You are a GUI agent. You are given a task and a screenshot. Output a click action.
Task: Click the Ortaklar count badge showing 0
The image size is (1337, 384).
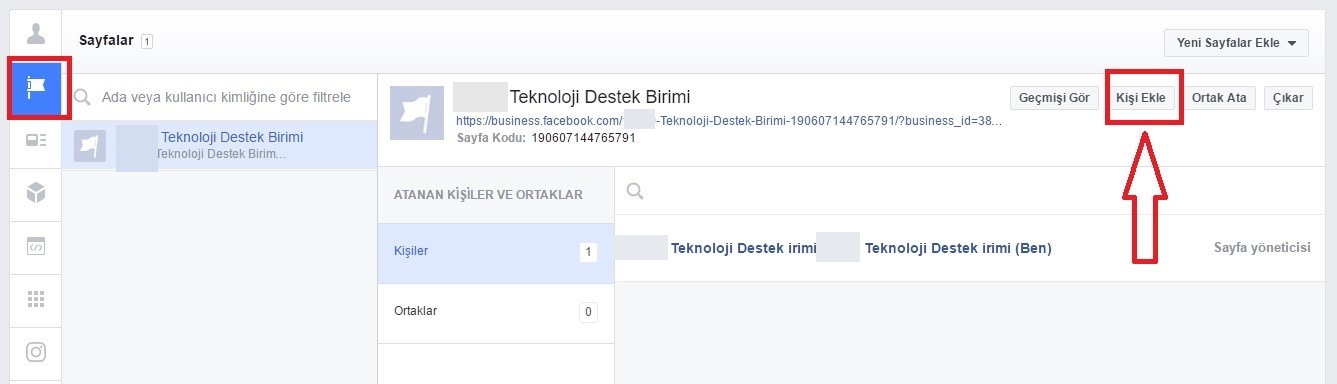(x=588, y=312)
